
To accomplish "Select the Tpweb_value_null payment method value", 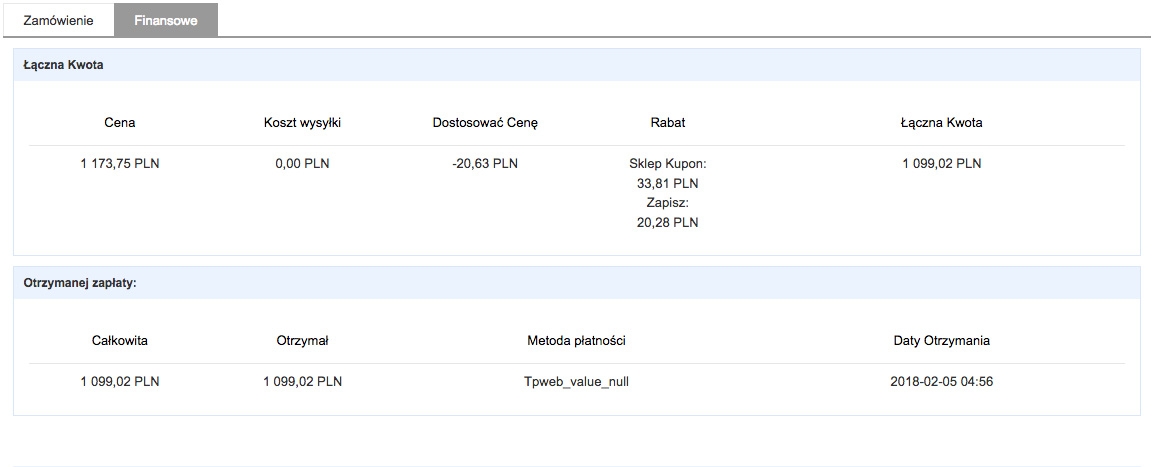I will (576, 382).
